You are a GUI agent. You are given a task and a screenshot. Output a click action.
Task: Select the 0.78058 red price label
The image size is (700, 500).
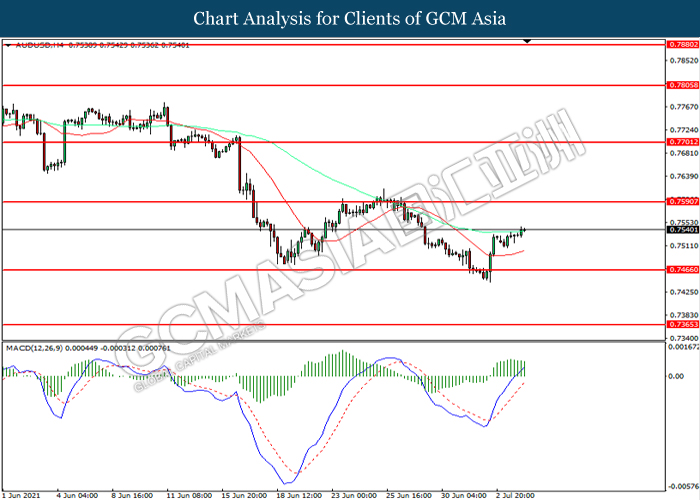pyautogui.click(x=683, y=85)
